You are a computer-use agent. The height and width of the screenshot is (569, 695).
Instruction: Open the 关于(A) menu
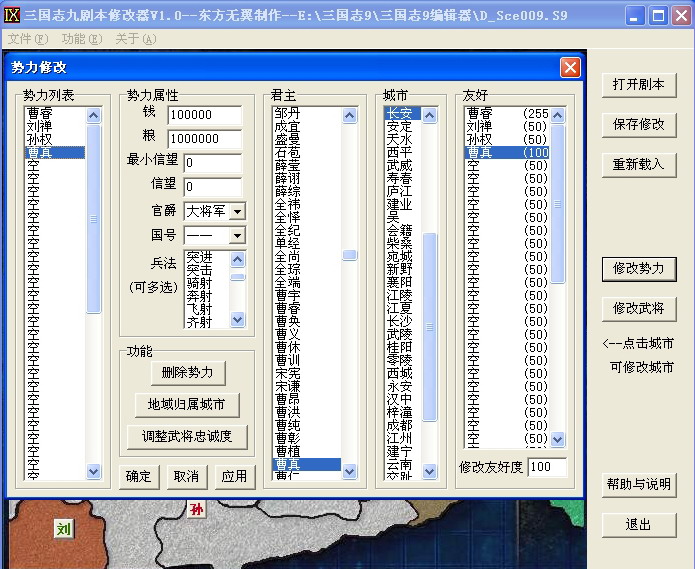136,39
